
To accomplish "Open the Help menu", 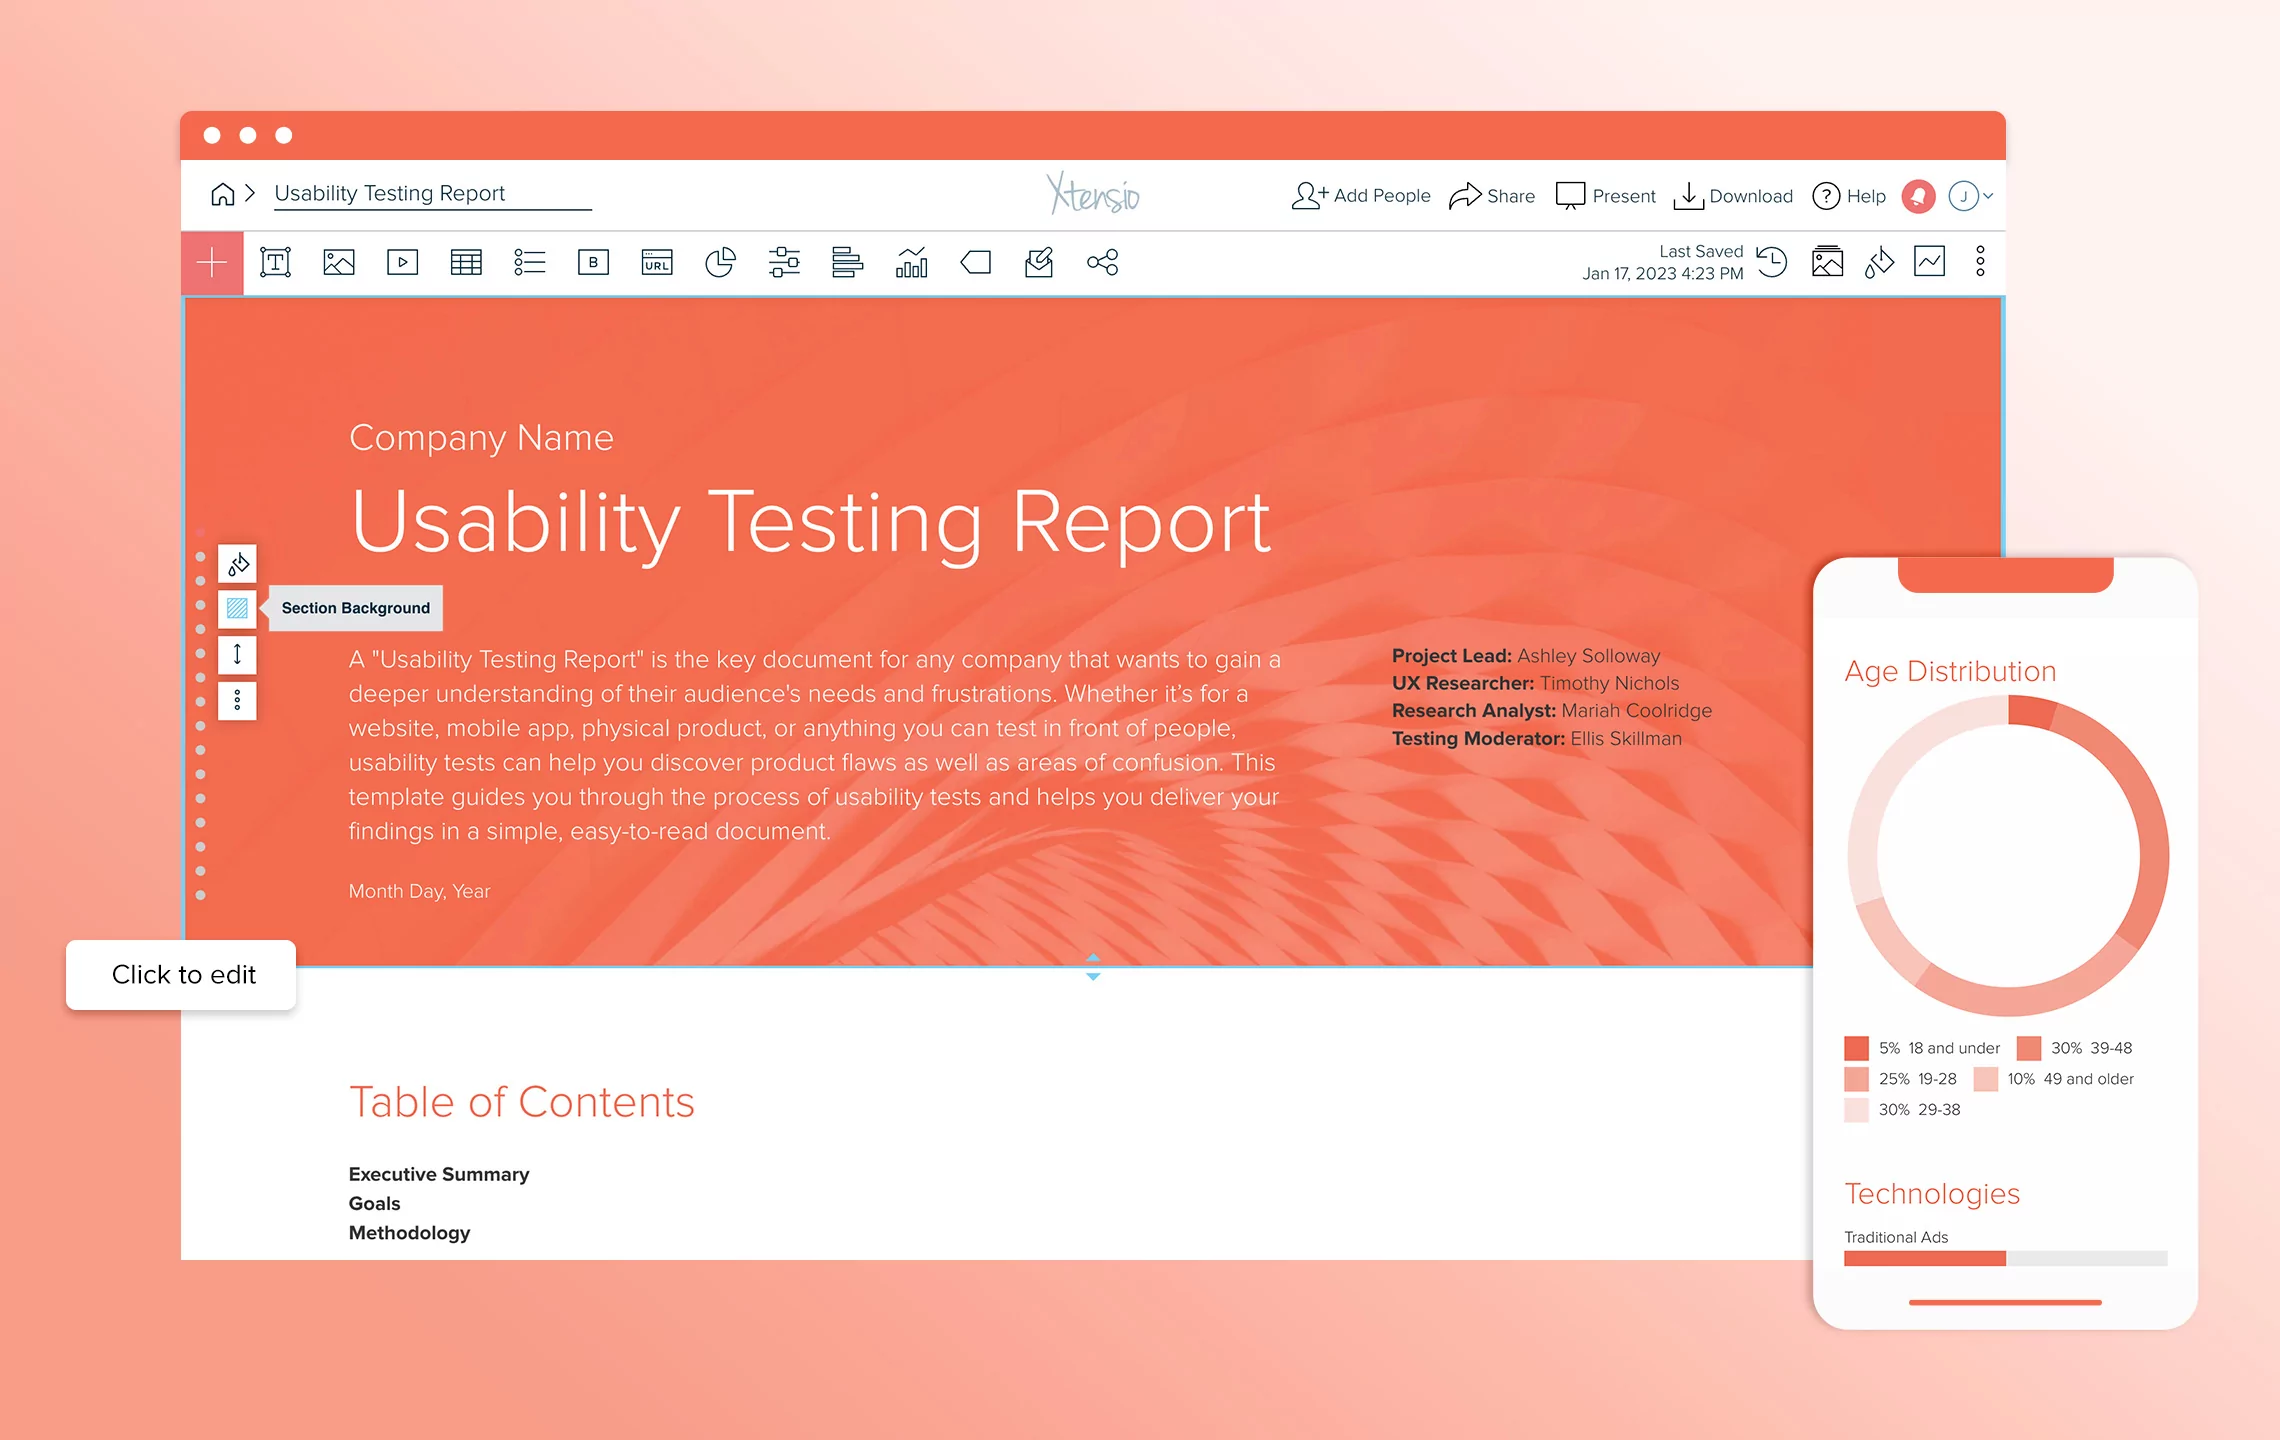I will (1849, 196).
